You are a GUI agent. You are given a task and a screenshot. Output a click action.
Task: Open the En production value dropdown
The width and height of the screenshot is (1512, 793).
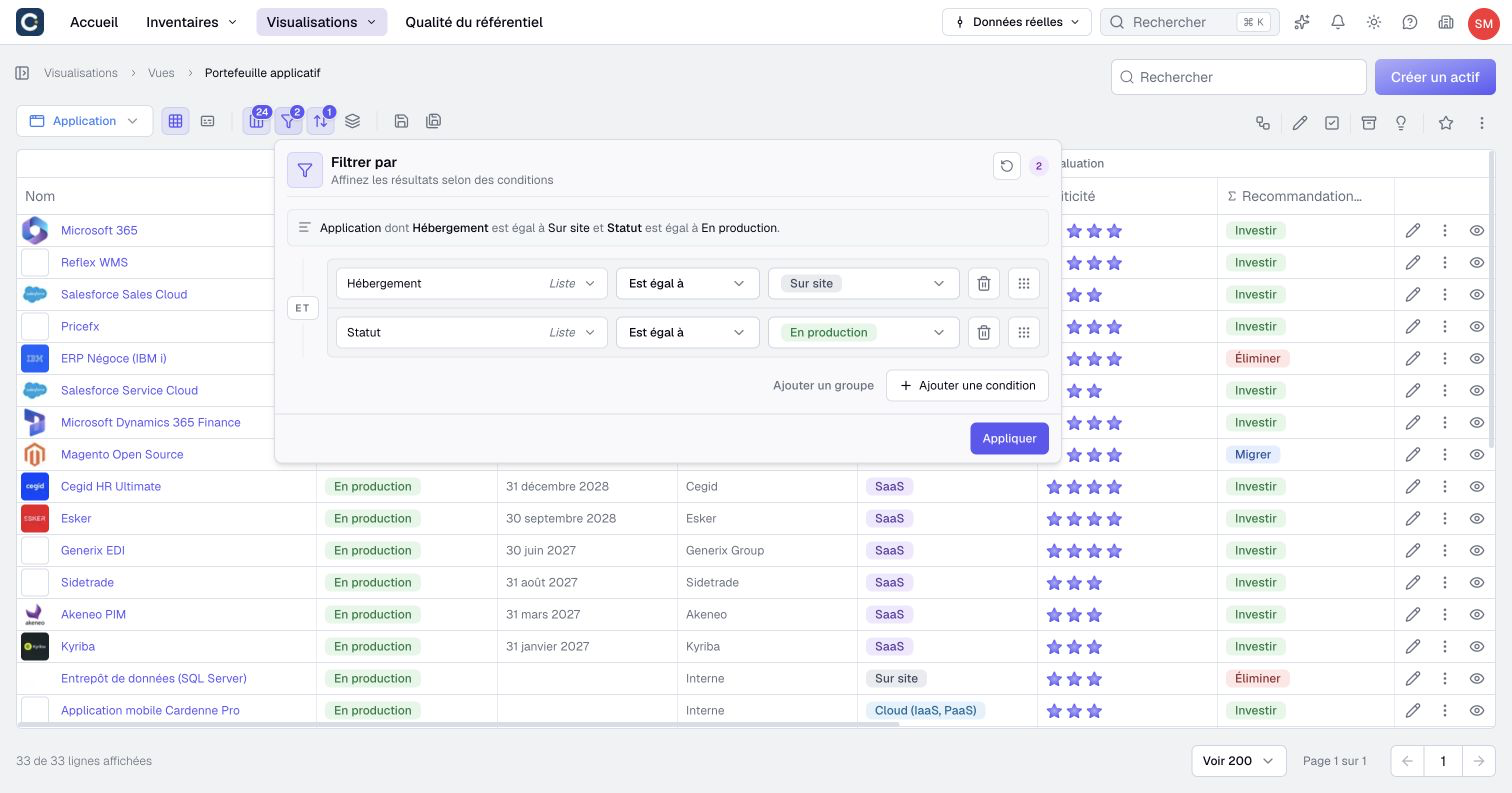(x=864, y=332)
